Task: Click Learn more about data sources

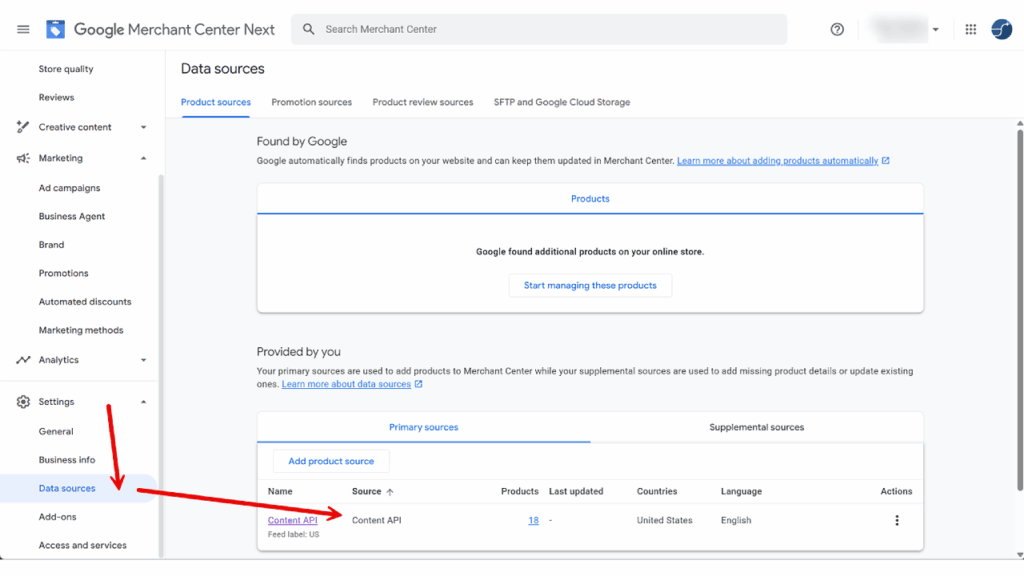Action: click(347, 383)
